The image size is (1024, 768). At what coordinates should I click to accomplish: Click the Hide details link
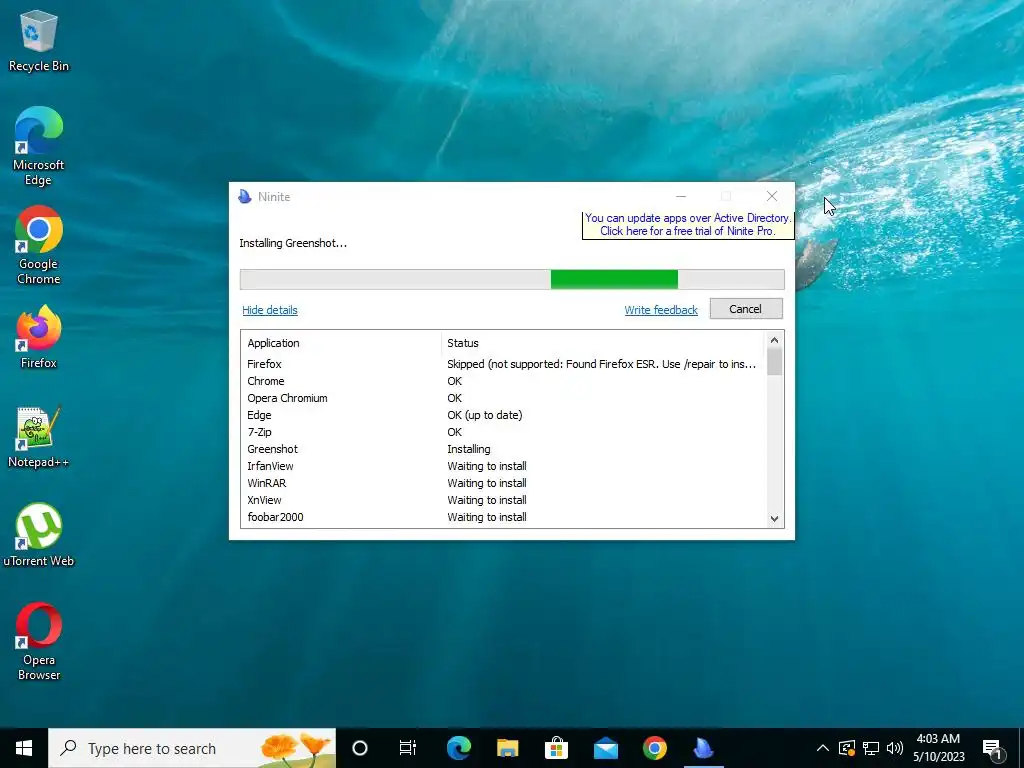[x=270, y=310]
